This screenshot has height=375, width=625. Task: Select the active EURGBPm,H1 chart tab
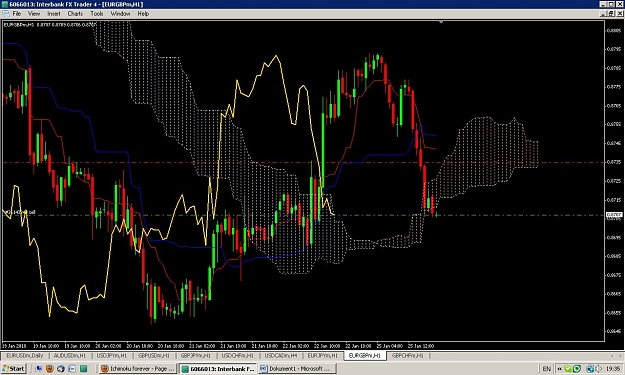coord(364,355)
